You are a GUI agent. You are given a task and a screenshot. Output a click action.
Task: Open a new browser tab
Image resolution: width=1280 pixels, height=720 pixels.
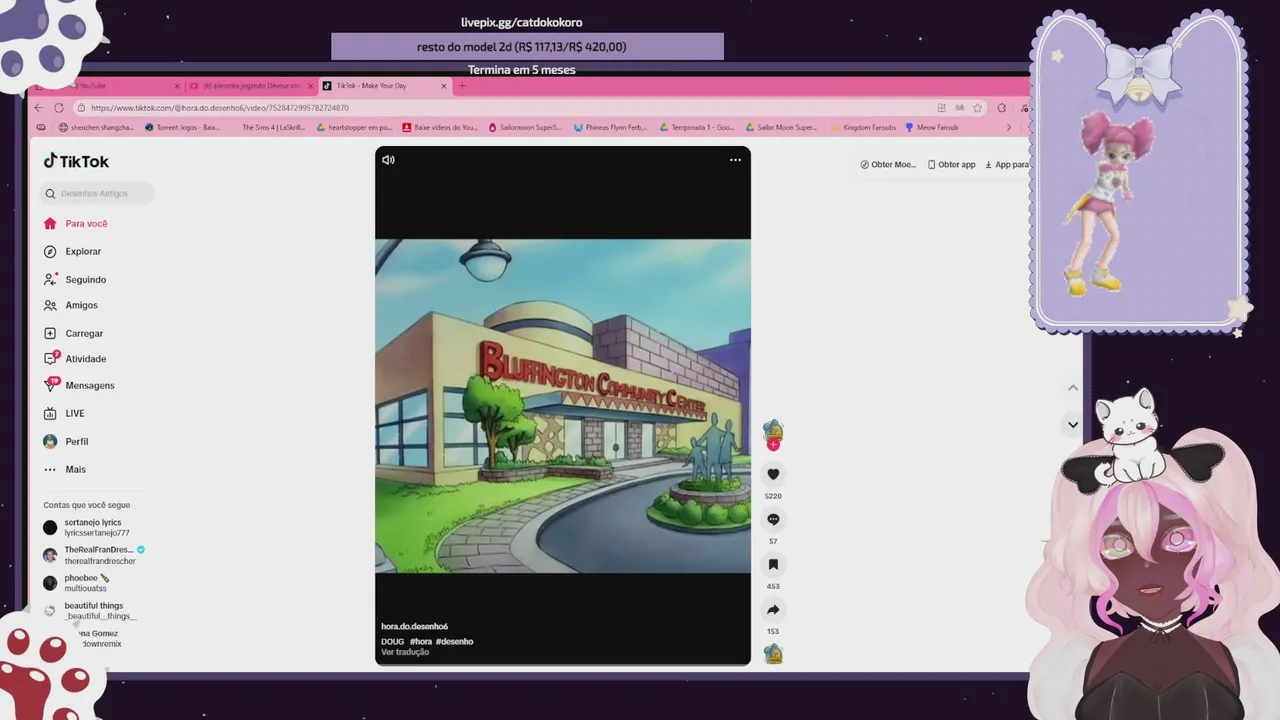click(462, 86)
